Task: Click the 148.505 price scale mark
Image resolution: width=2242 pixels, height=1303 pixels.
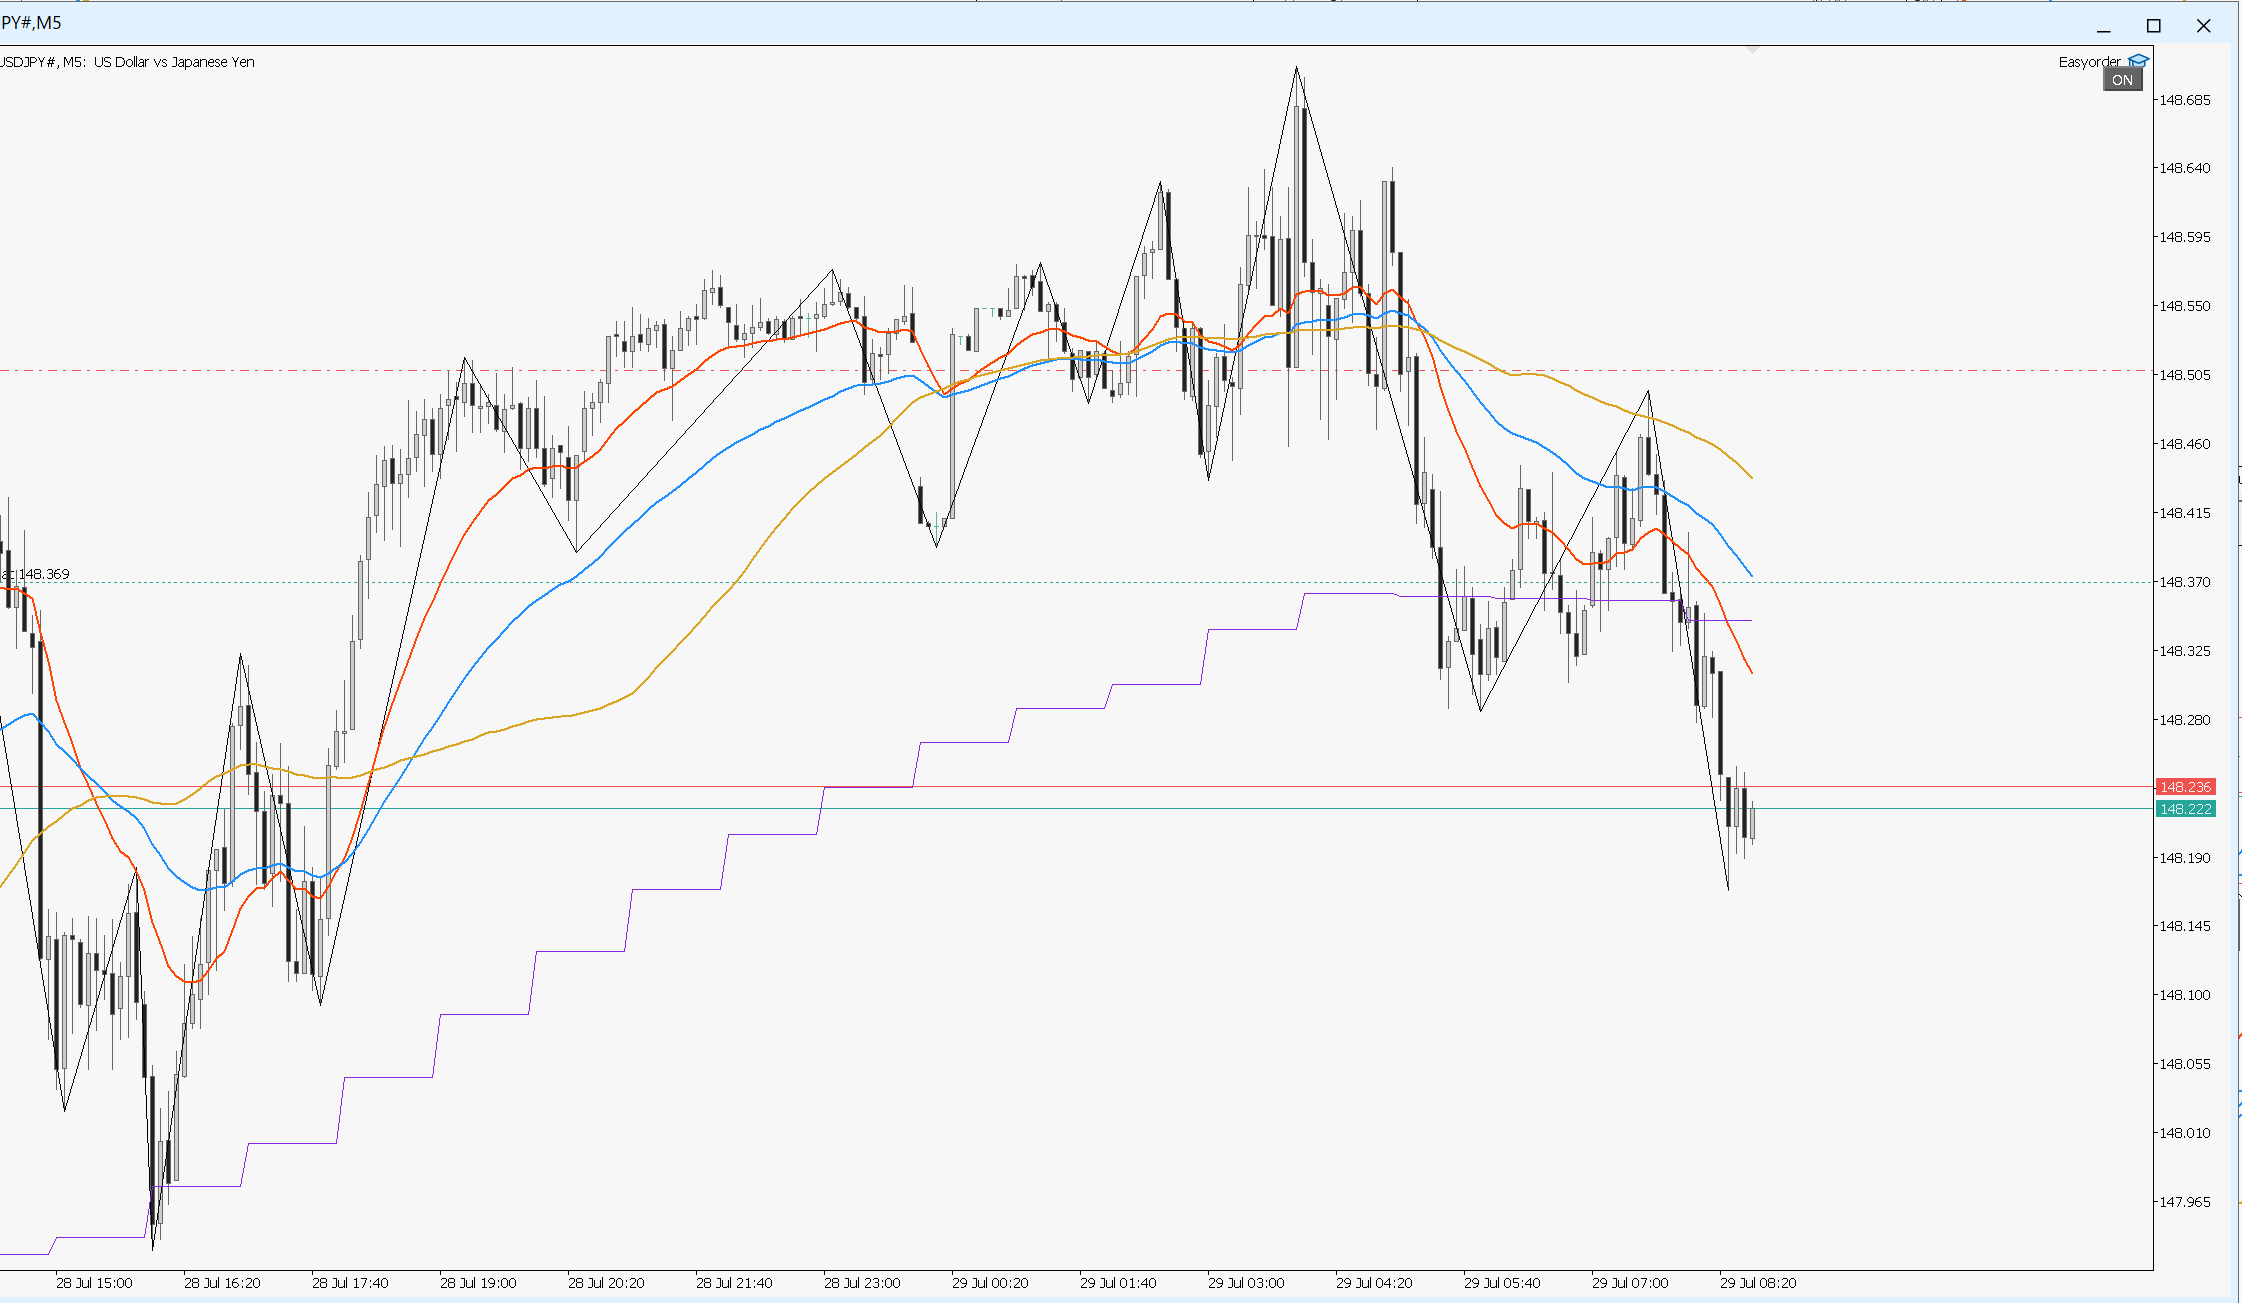Action: pos(2185,375)
